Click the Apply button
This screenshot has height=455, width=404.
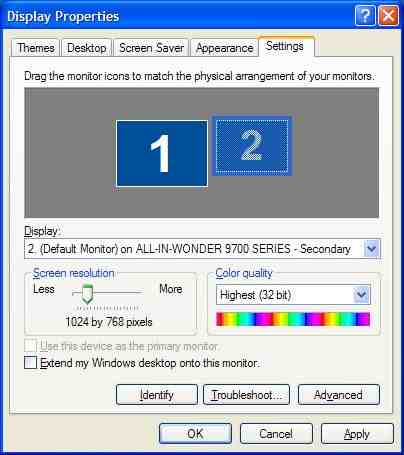click(x=357, y=434)
